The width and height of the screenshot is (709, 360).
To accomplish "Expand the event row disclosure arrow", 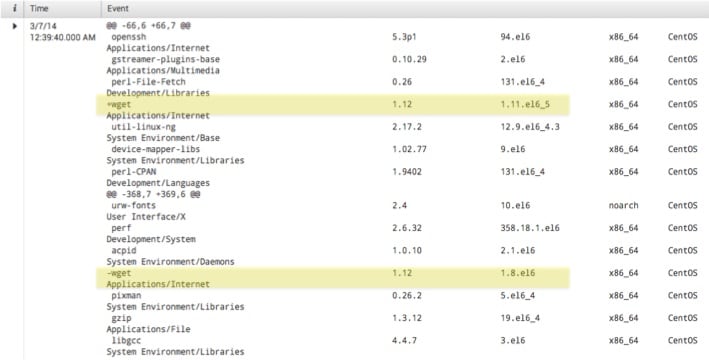I will [x=14, y=26].
